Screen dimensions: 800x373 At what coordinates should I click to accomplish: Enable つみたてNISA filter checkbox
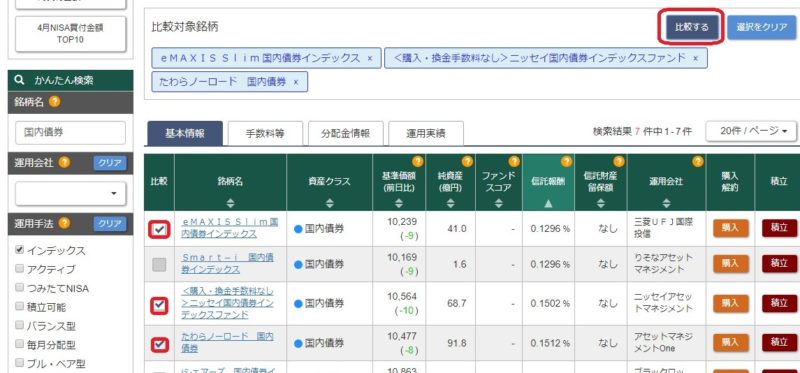tap(19, 287)
